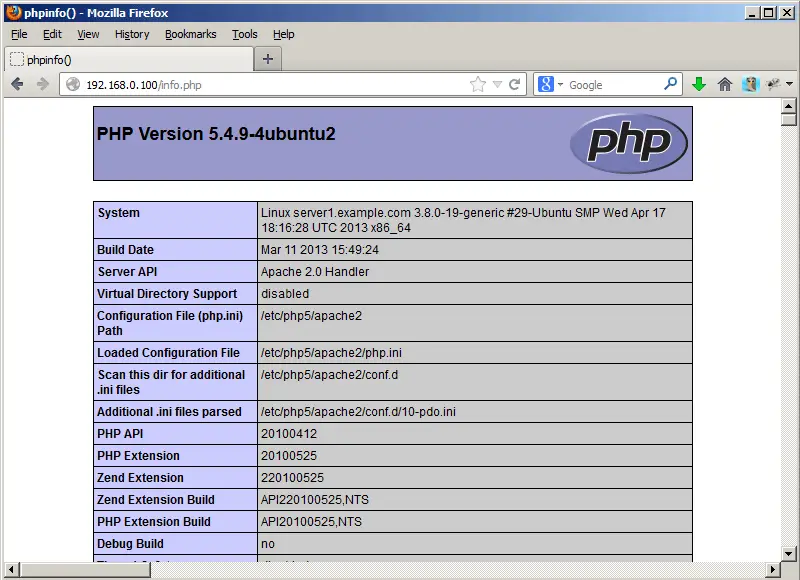Open the Tools menu

(x=245, y=34)
